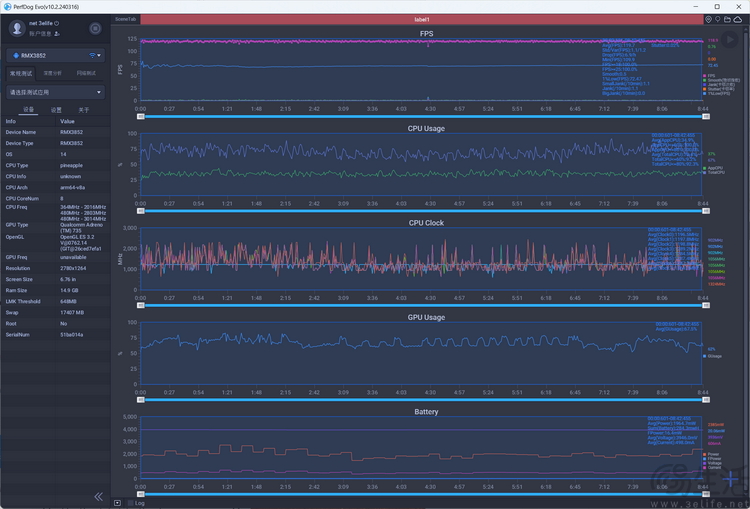Click the Battery chart left range slider handle
The image size is (750, 509).
[141, 494]
